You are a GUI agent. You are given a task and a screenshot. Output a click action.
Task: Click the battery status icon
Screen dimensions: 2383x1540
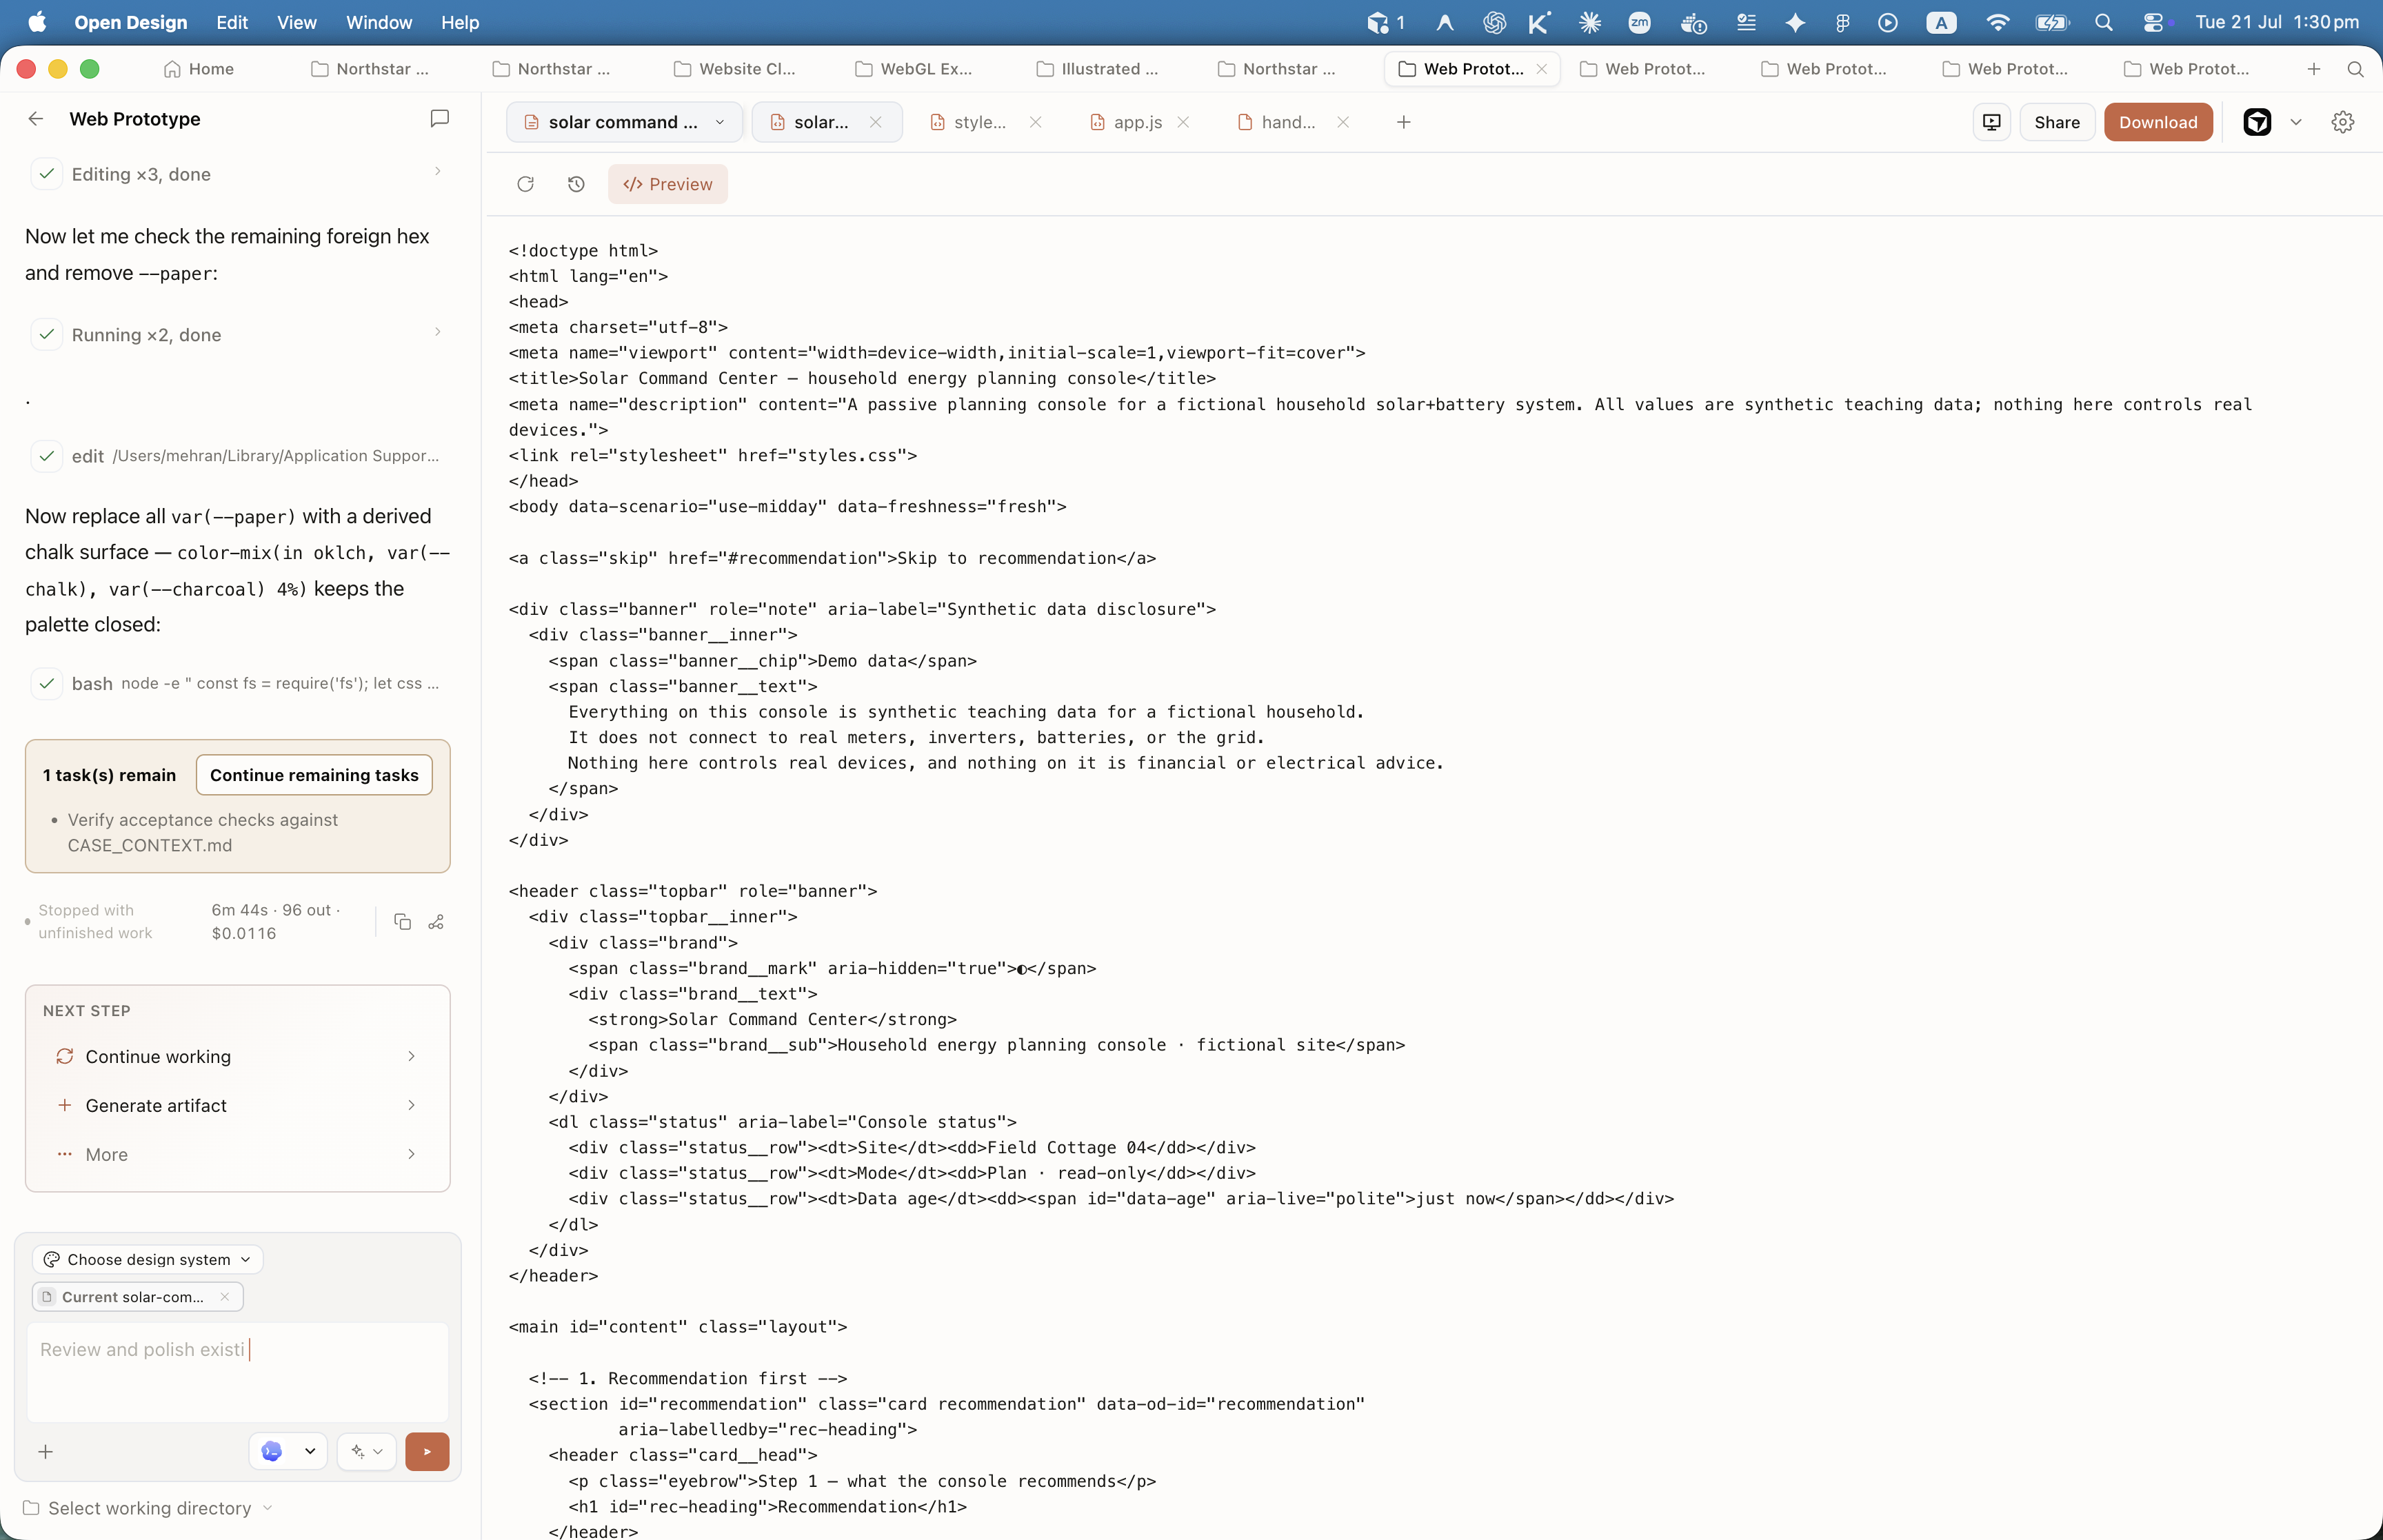click(2051, 22)
